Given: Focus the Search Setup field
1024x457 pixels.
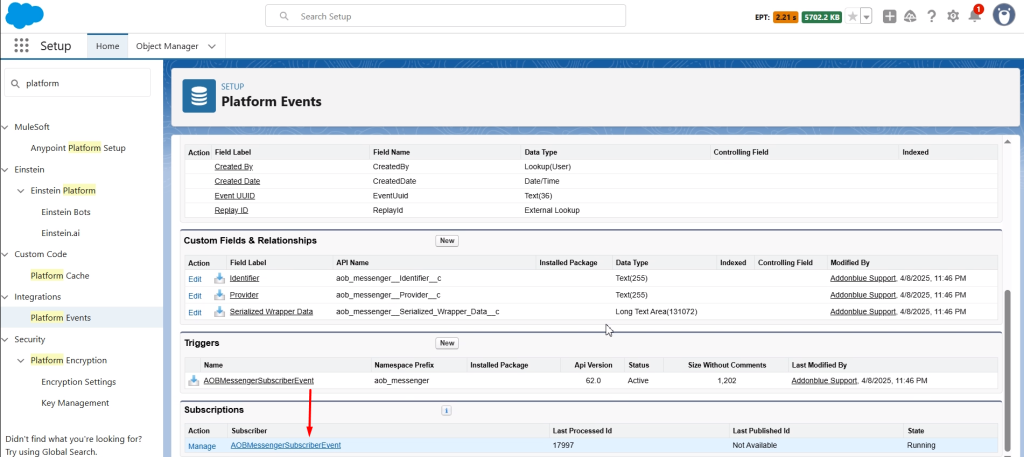Looking at the screenshot, I should tap(445, 16).
